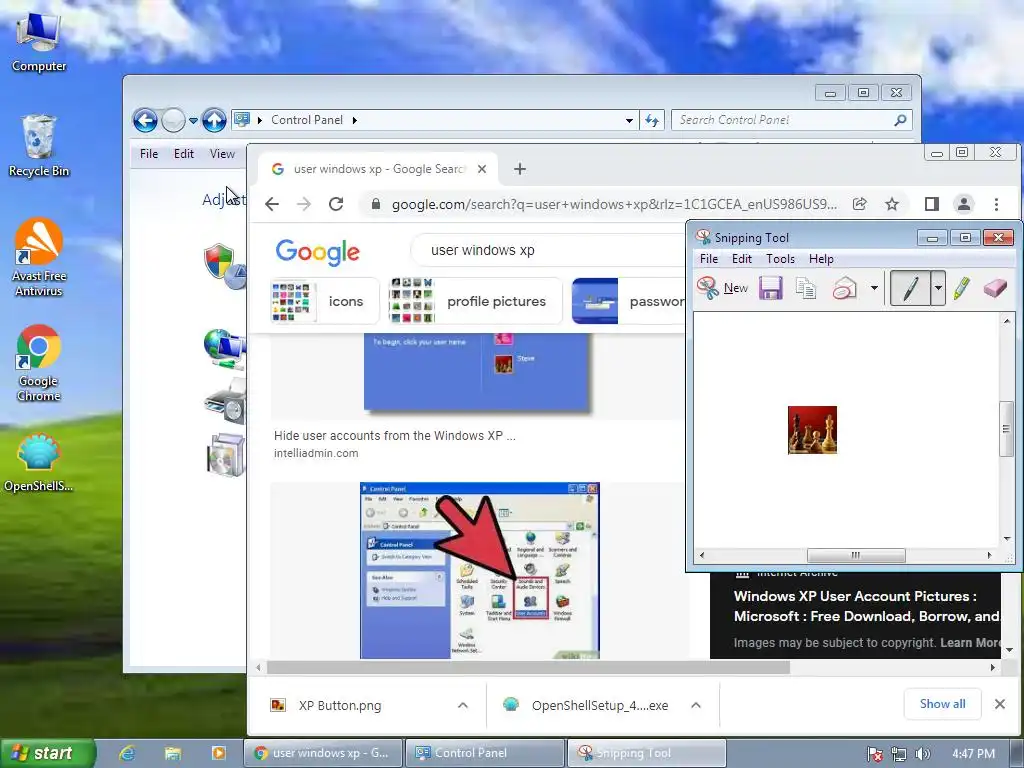The height and width of the screenshot is (768, 1024).
Task: Select Avast Free Antivirus desktop icon
Action: click(x=39, y=257)
